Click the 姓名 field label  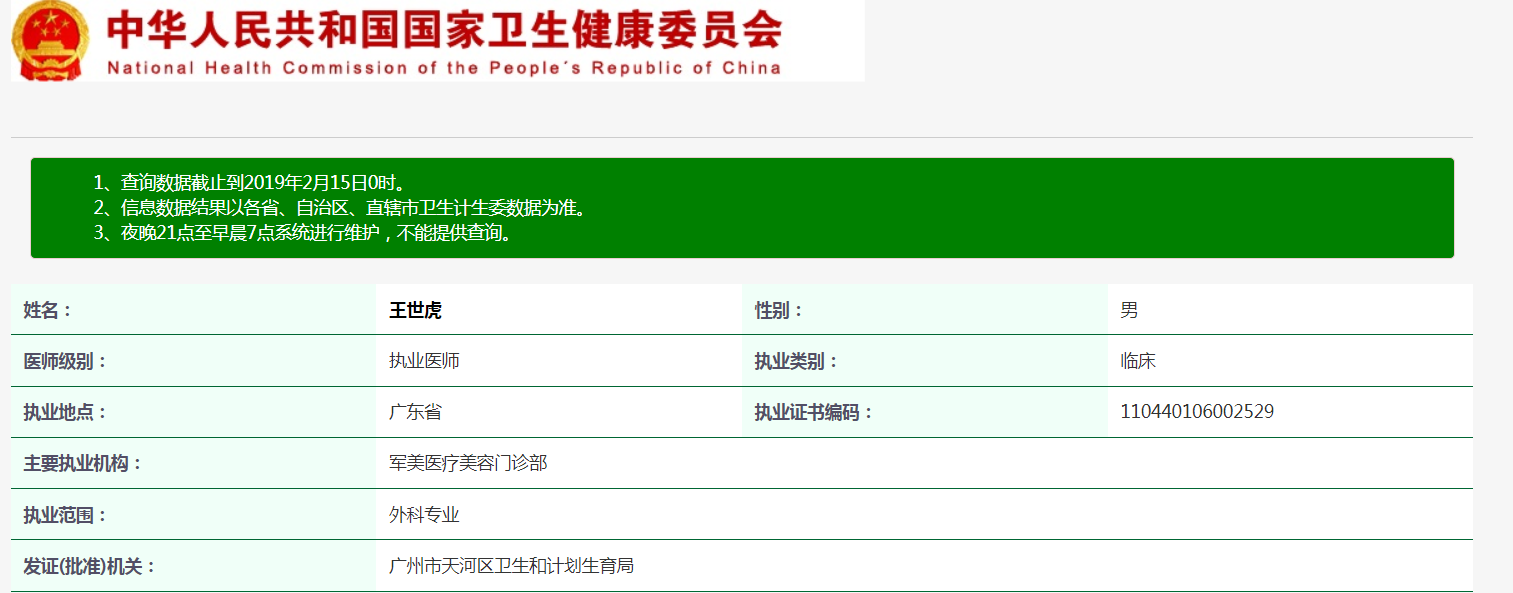pyautogui.click(x=48, y=310)
